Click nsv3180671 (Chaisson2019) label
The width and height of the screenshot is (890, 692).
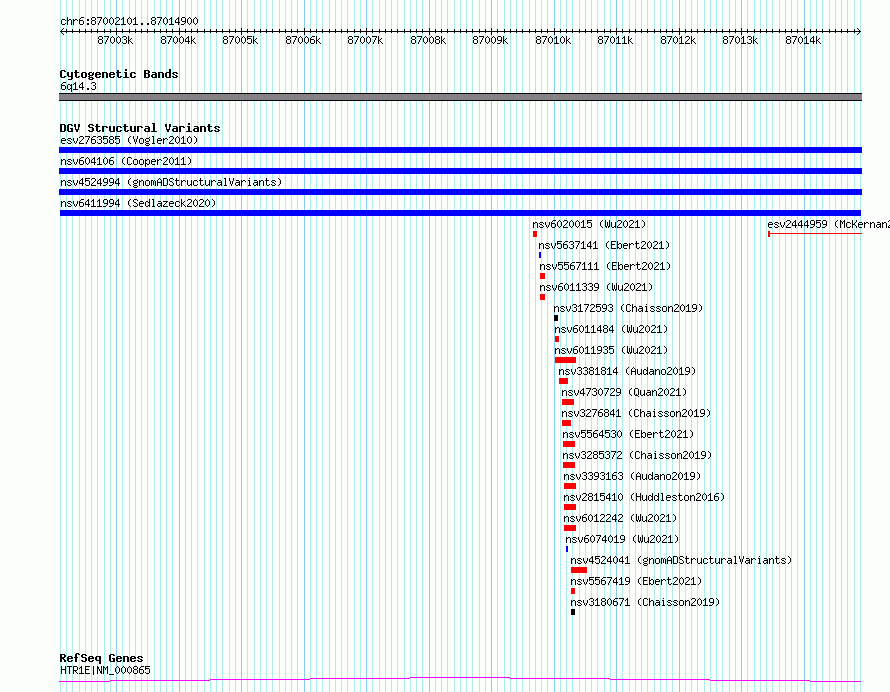point(645,602)
